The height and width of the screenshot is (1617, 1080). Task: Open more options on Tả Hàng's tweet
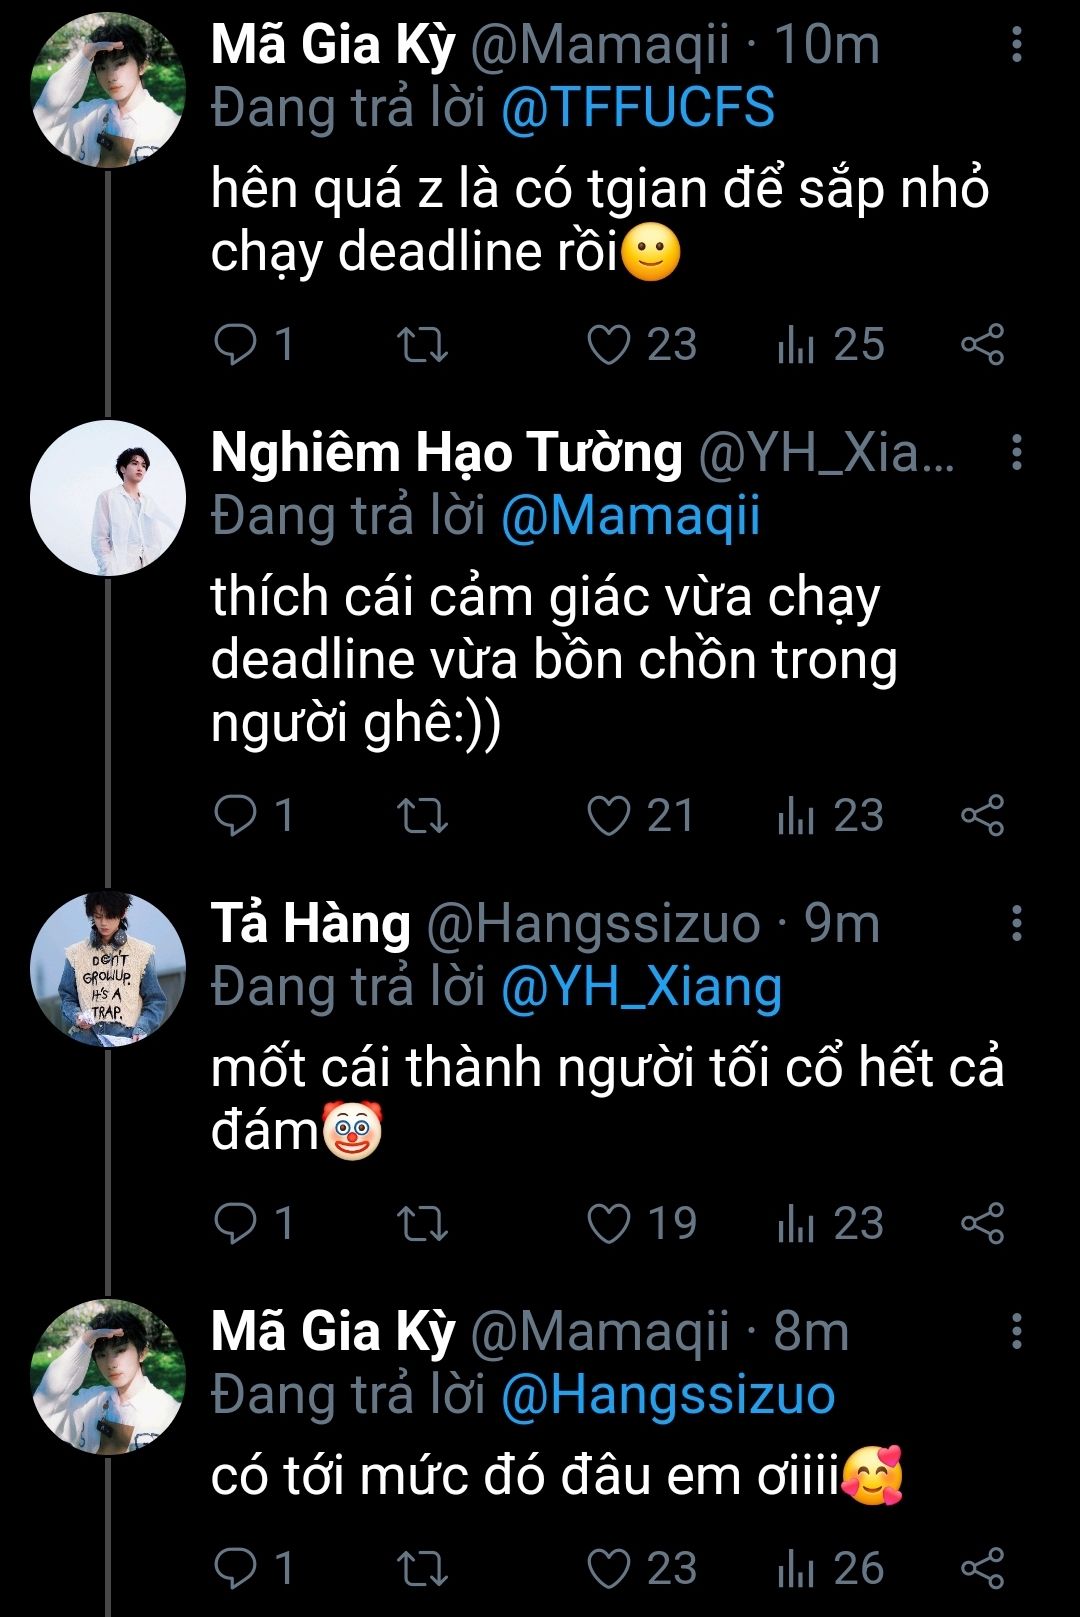(x=1016, y=923)
